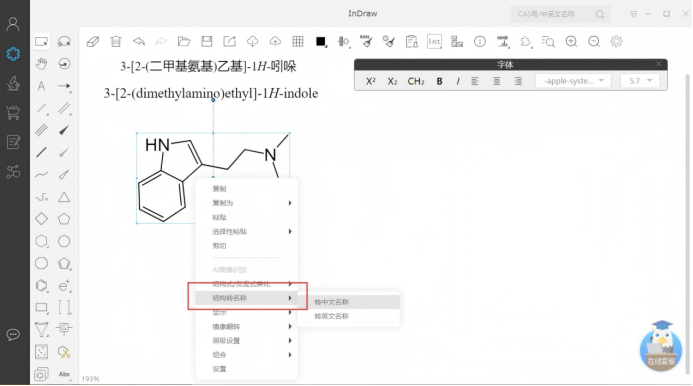Click the cloud download icon
The image size is (693, 386).
click(252, 42)
